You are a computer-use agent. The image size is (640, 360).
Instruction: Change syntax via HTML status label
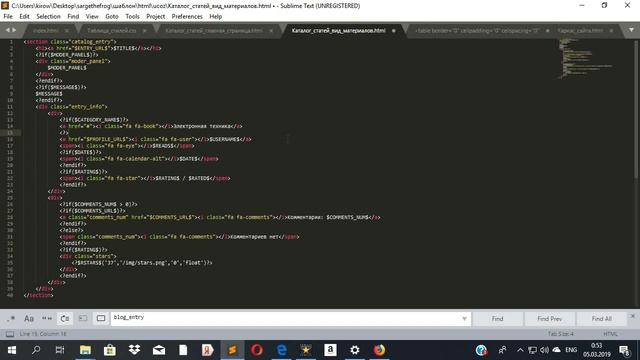click(611, 334)
